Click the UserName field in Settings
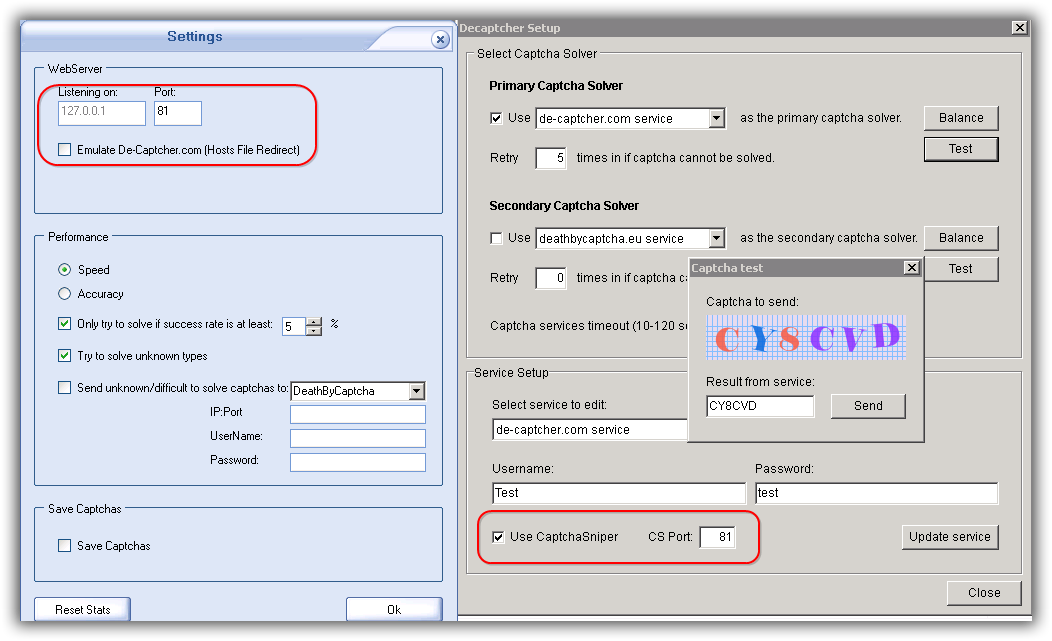Viewport: 1052px width, 641px height. click(x=358, y=438)
